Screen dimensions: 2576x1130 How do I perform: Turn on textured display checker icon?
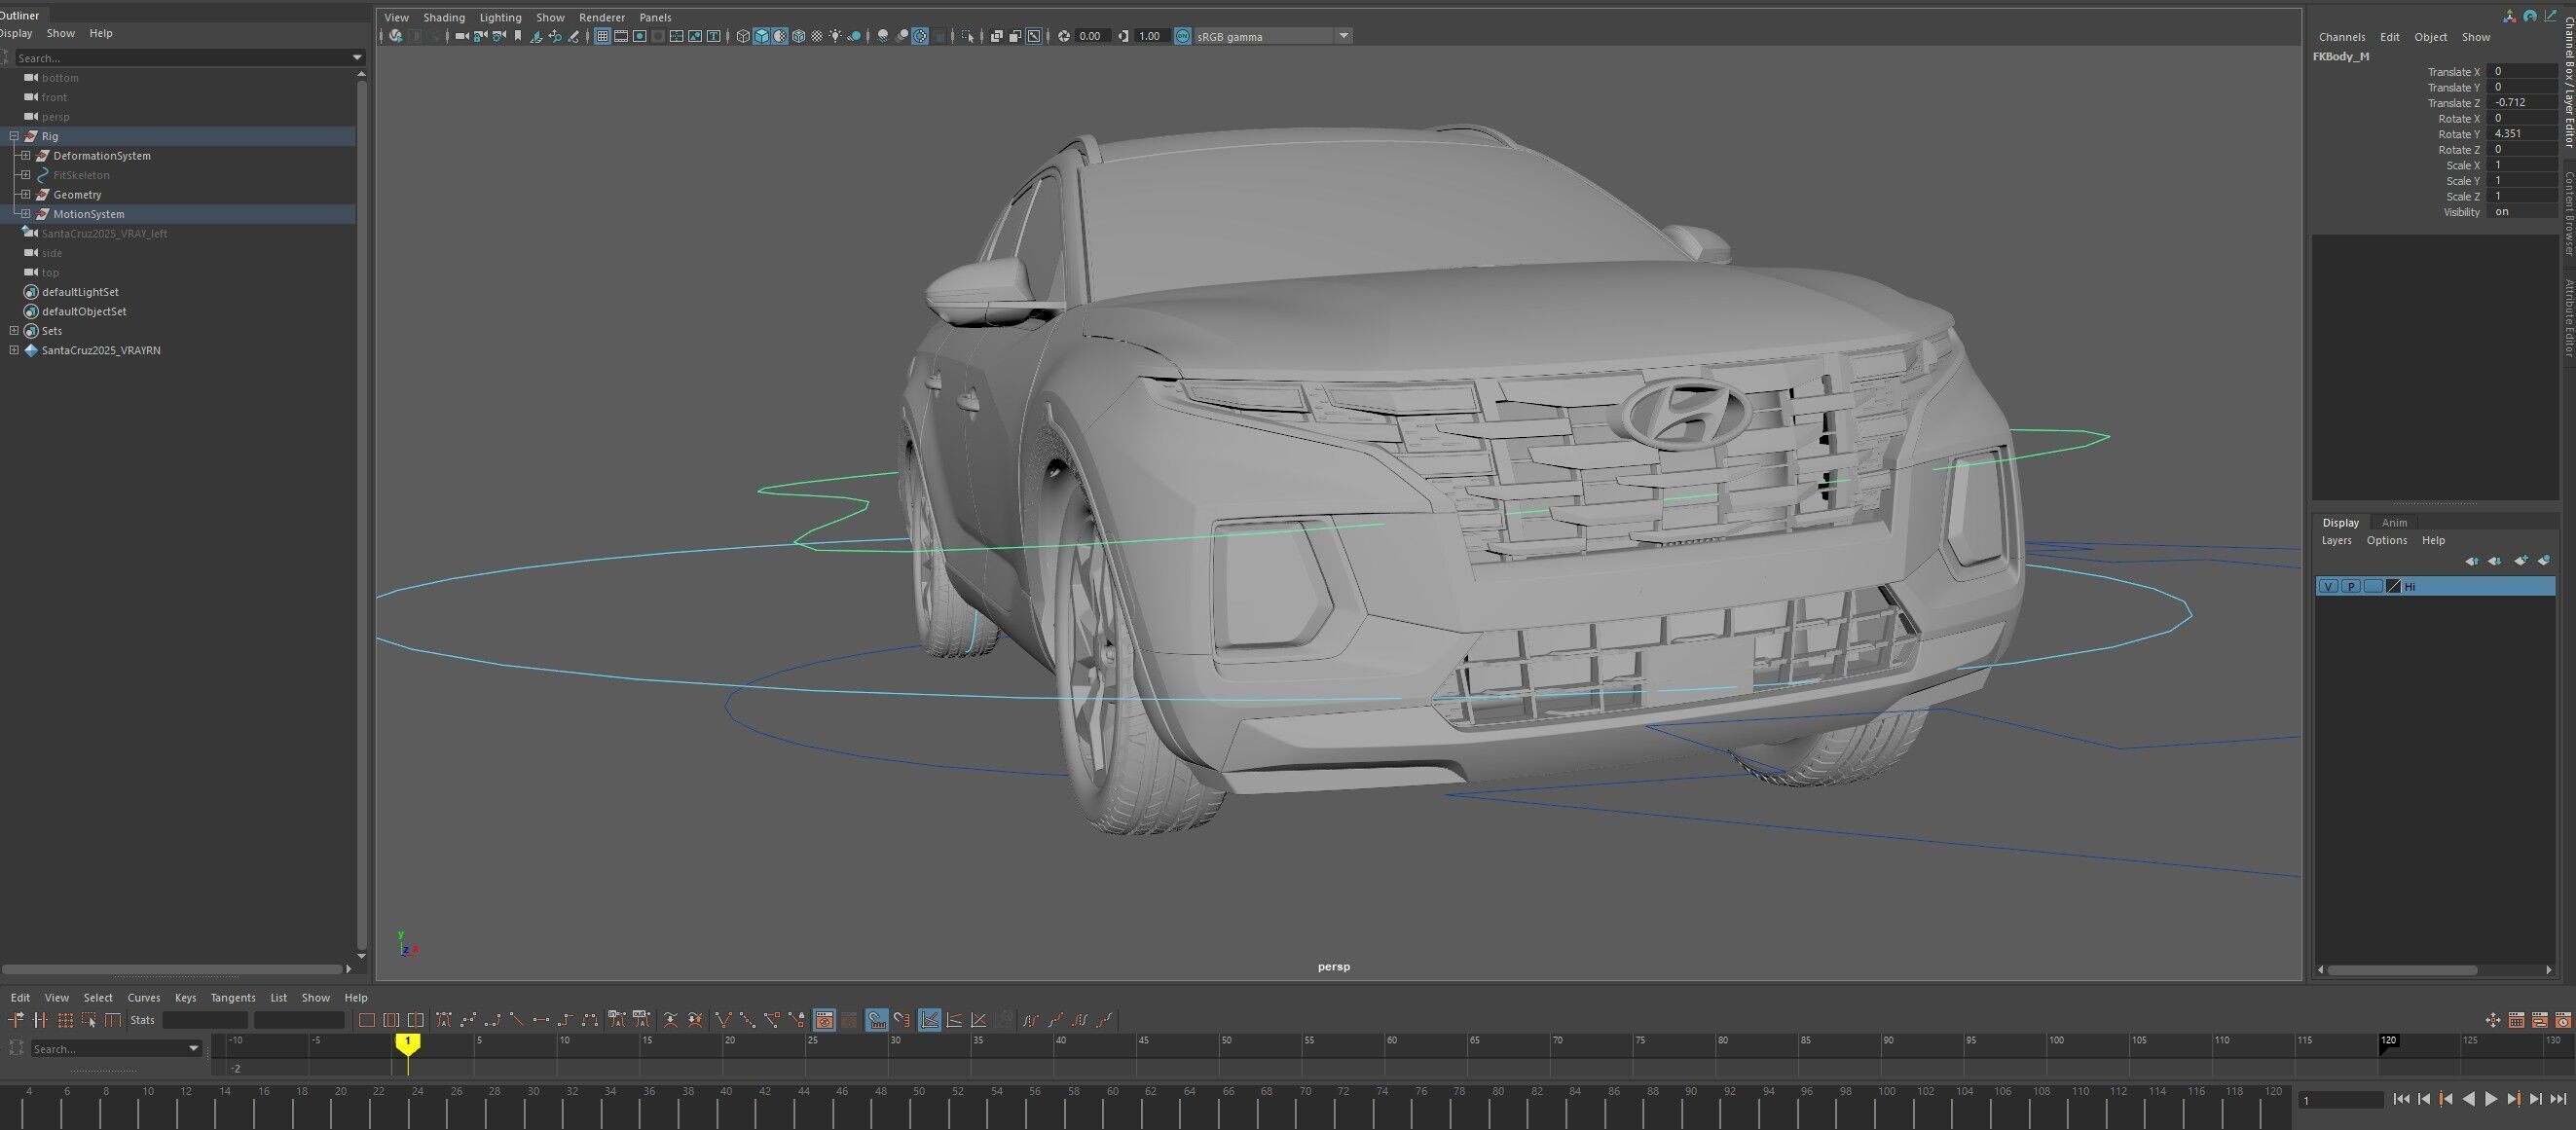tap(817, 36)
